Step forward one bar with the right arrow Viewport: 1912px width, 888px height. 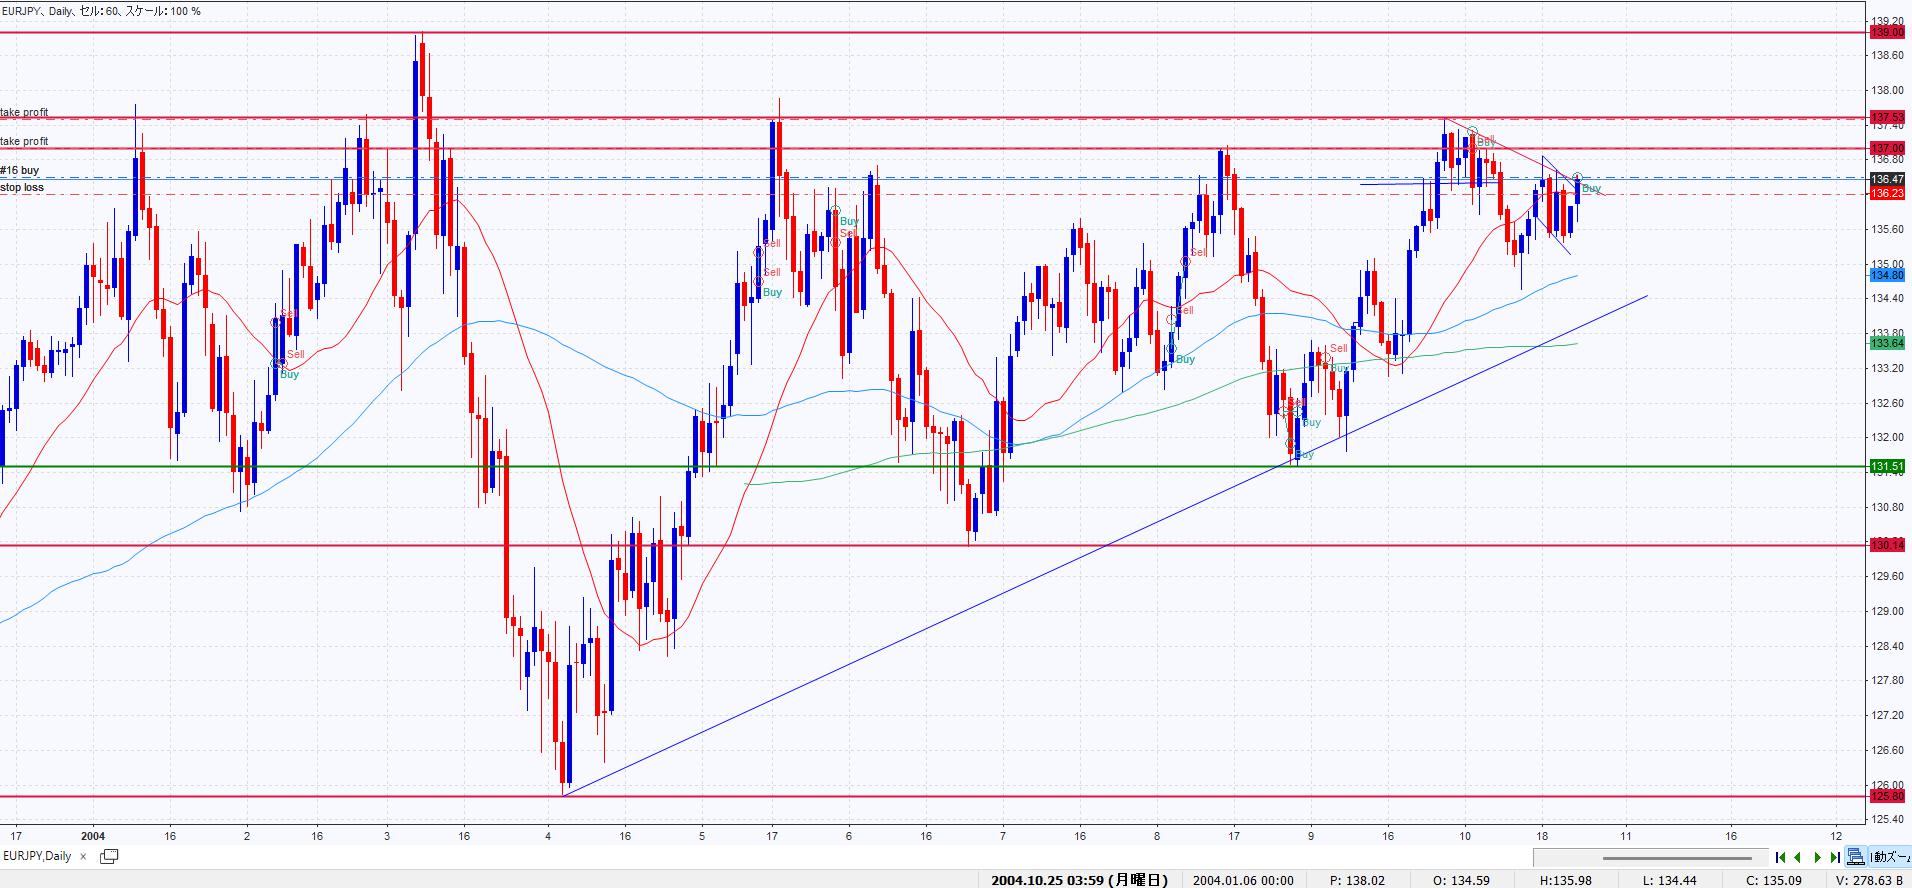(x=1817, y=857)
